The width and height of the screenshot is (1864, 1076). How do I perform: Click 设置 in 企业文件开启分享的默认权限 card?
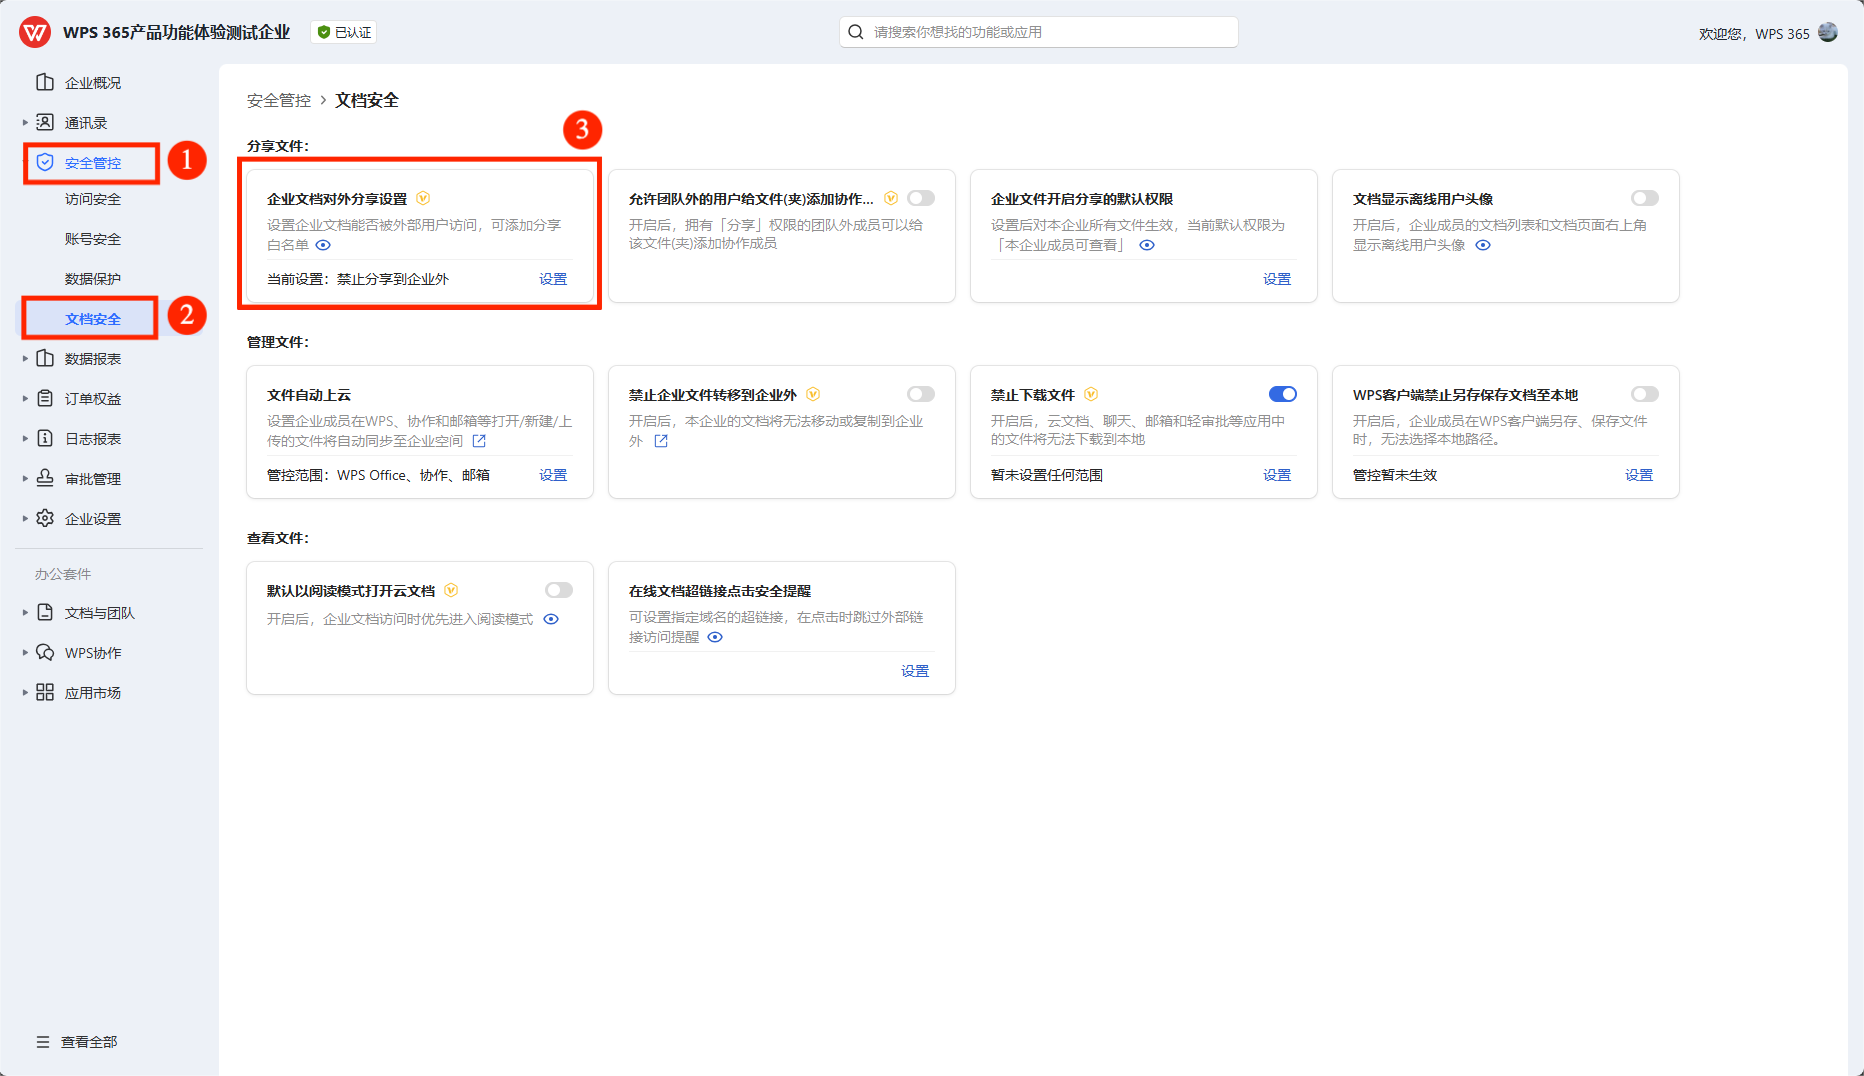pos(1277,279)
